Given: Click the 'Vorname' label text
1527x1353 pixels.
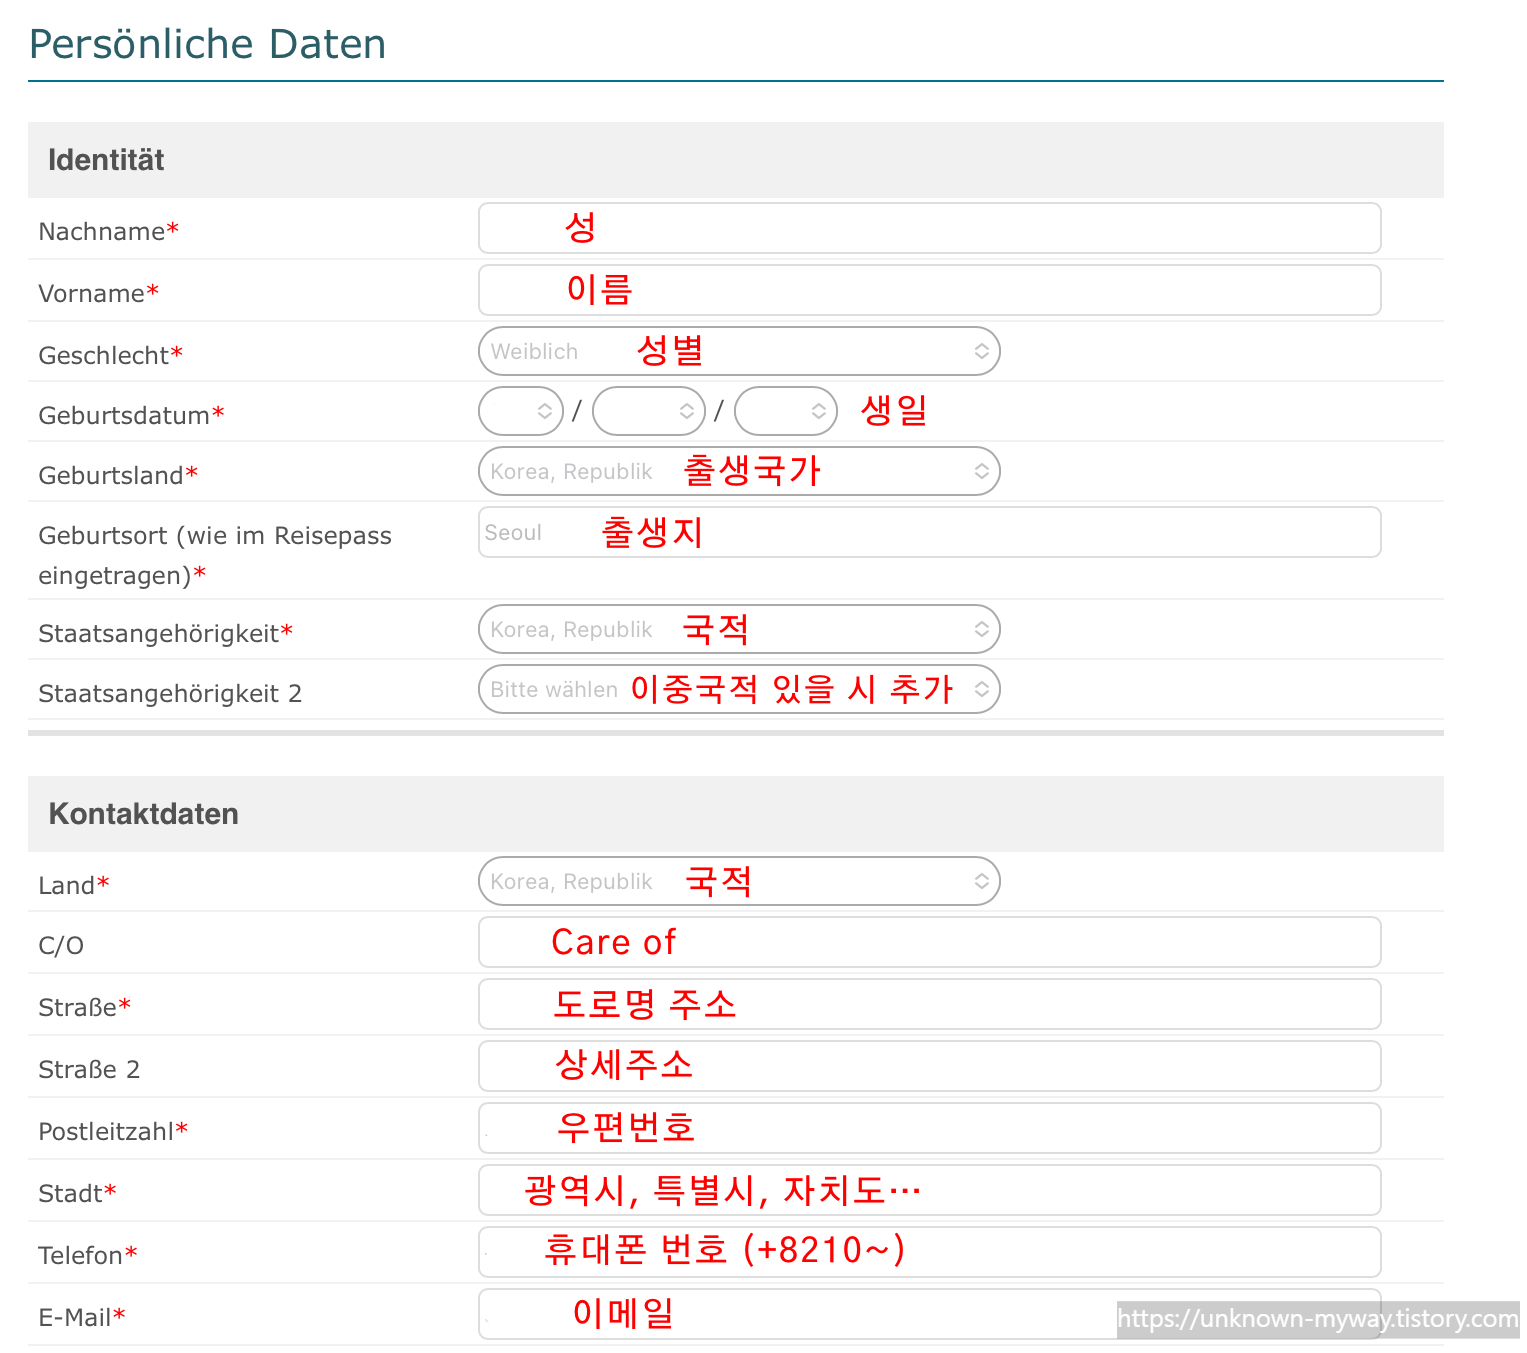Looking at the screenshot, I should (x=92, y=294).
